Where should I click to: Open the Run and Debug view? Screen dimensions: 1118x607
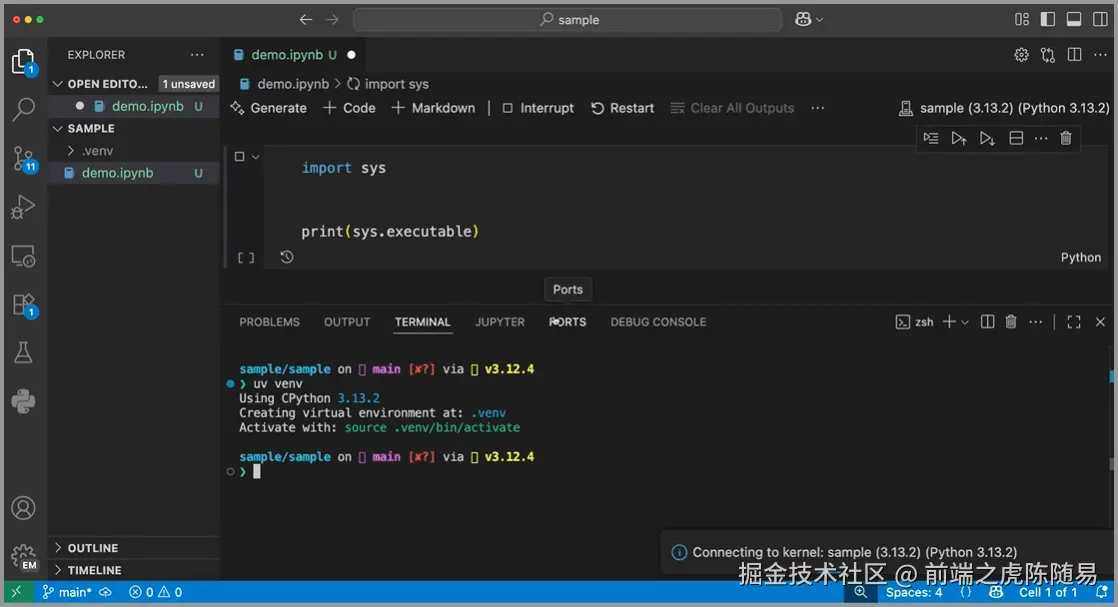[23, 207]
